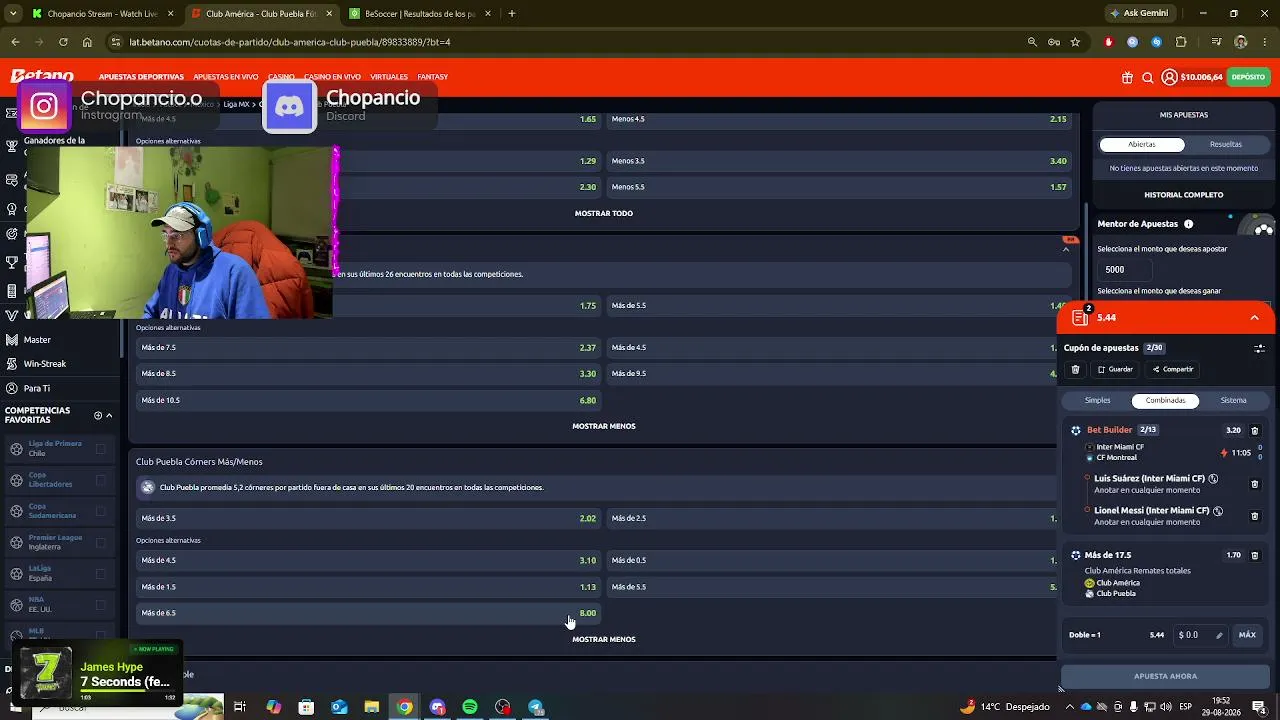
Task: Collapse the bet slip with the chevron
Action: 1254,318
